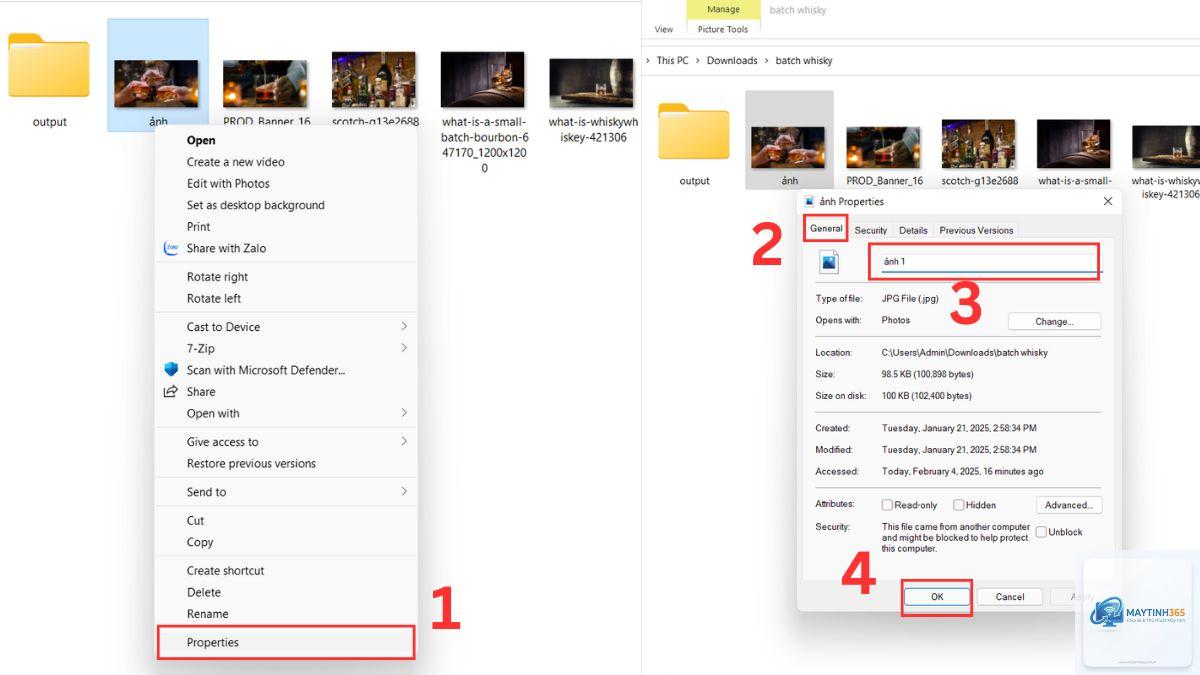Expand the Open with submenu arrow

click(404, 413)
